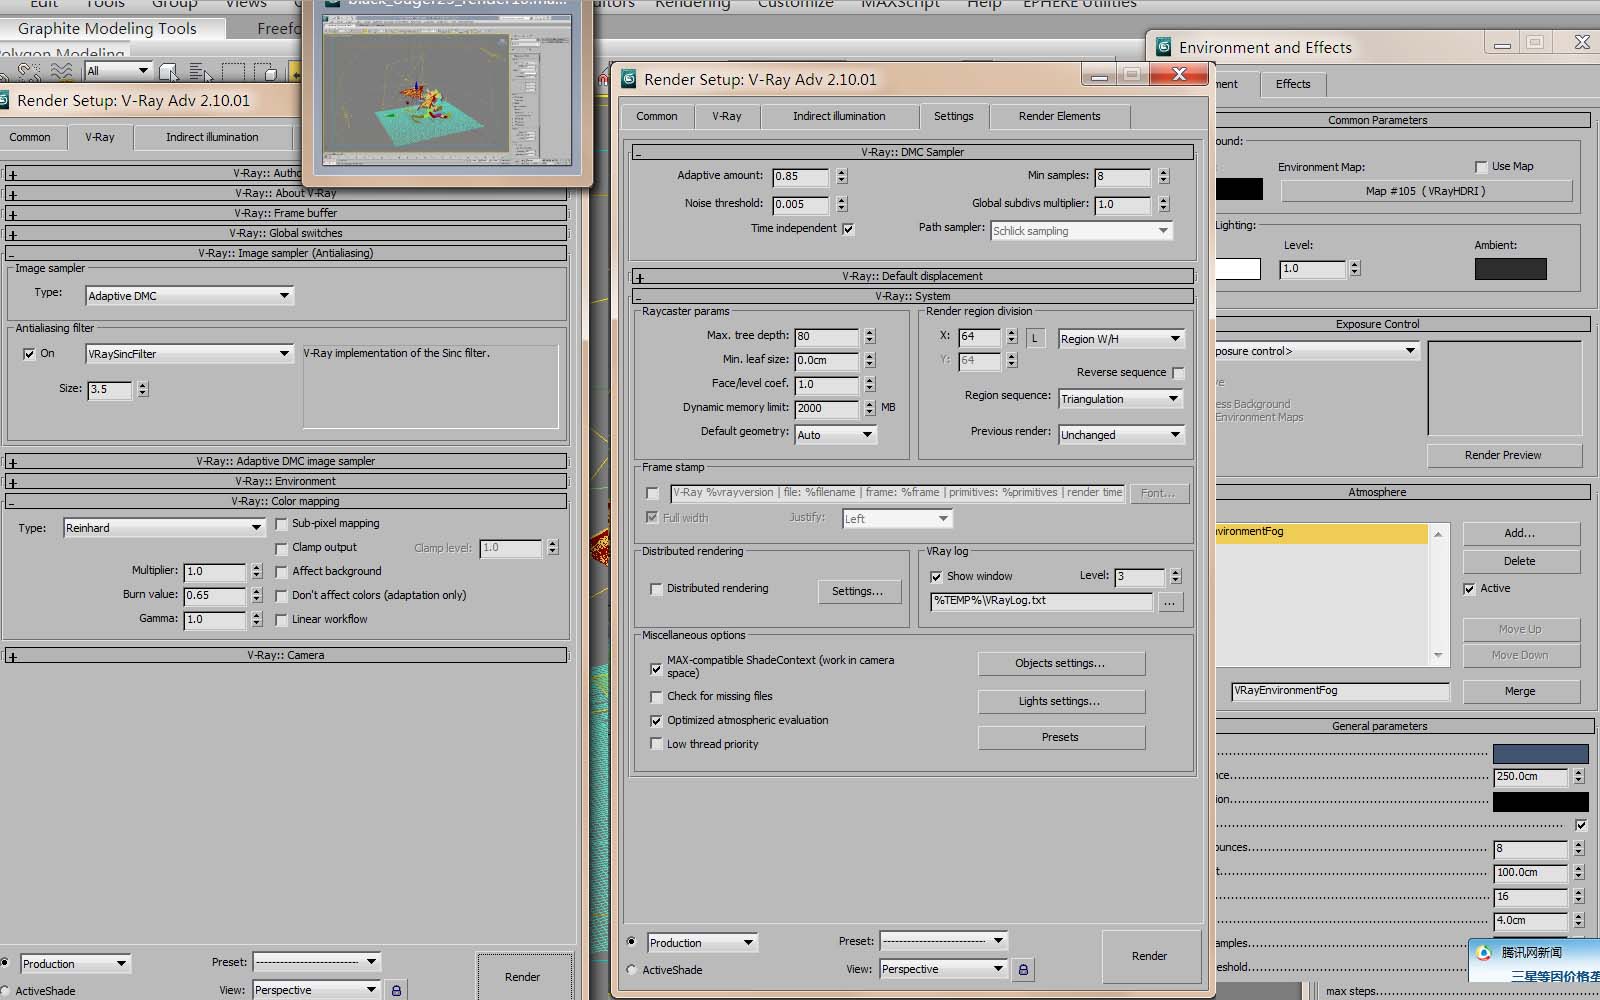This screenshot has width=1600, height=1000.
Task: Switch to Effects tab in Environment window
Action: click(x=1292, y=85)
